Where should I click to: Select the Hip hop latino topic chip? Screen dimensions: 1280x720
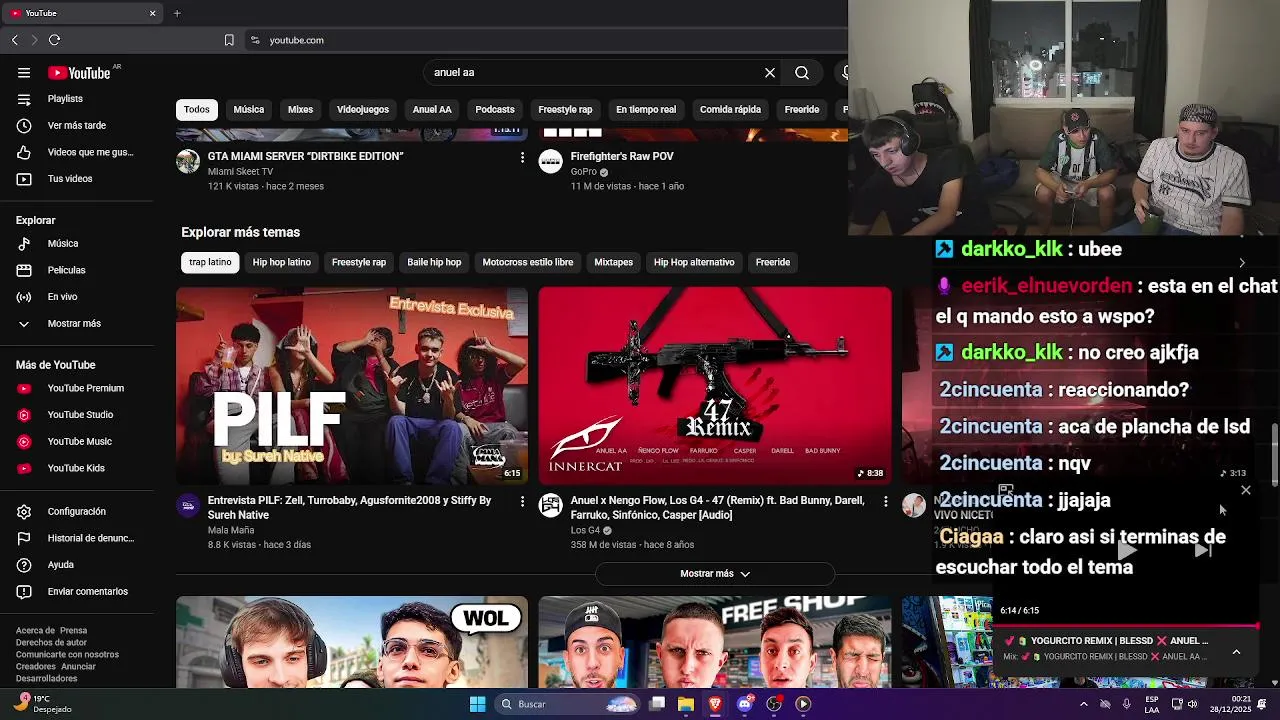pyautogui.click(x=282, y=262)
